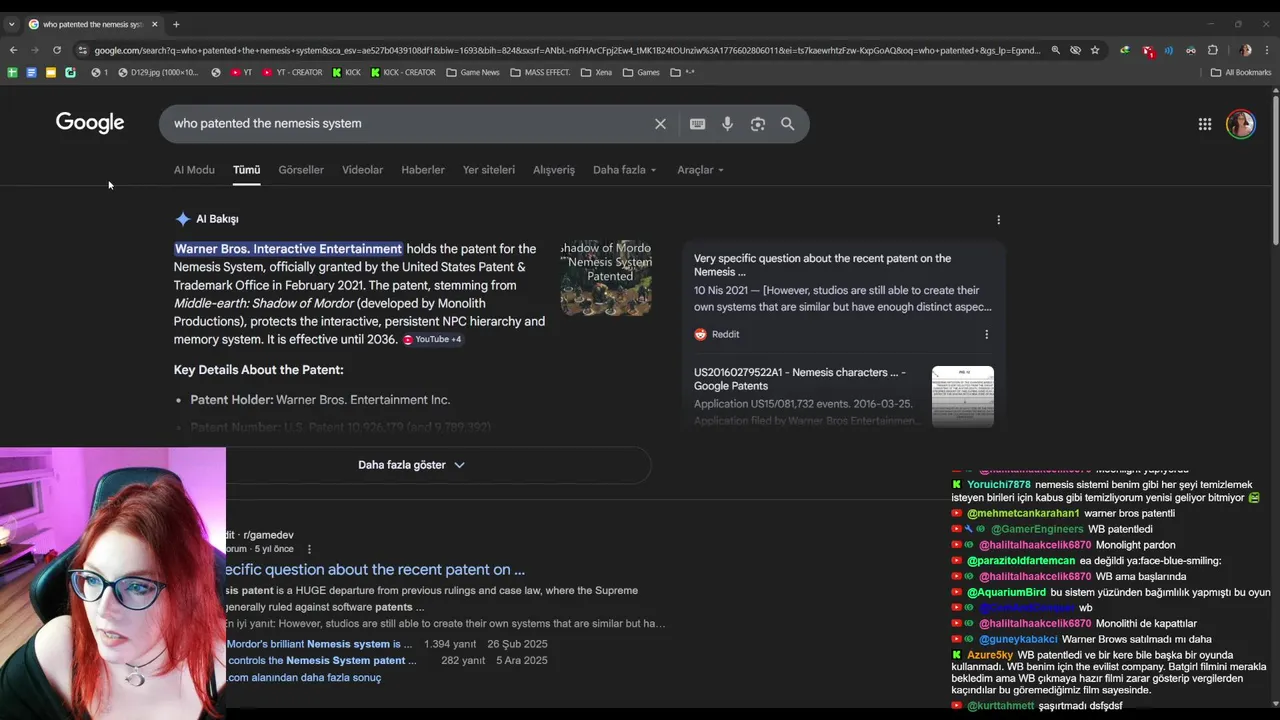Viewport: 1280px width, 720px height.
Task: Open the Chrome profile avatar in the toolbar
Action: 1245,50
